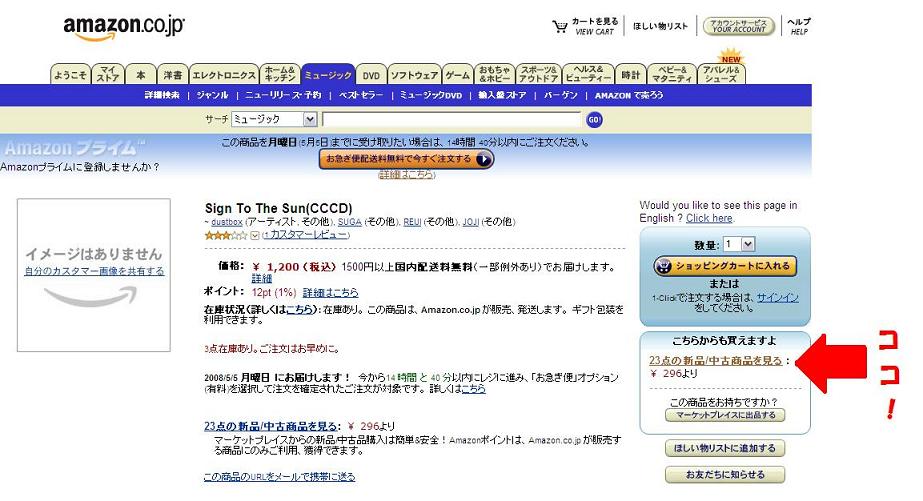
Task: Click the サインイン link
Action: pos(778,298)
